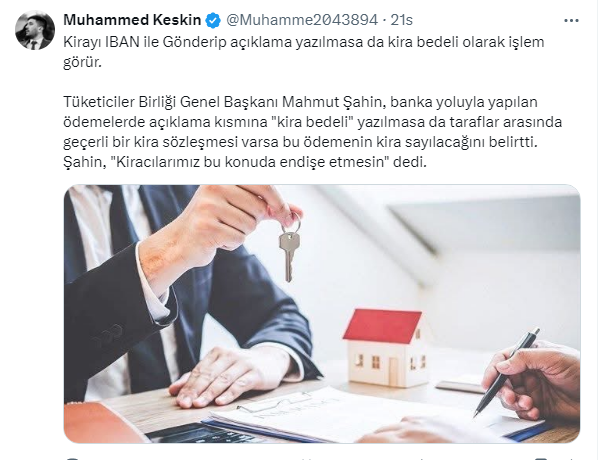Click the reply icon below the photo
602x460 pixels.
click(x=72, y=458)
